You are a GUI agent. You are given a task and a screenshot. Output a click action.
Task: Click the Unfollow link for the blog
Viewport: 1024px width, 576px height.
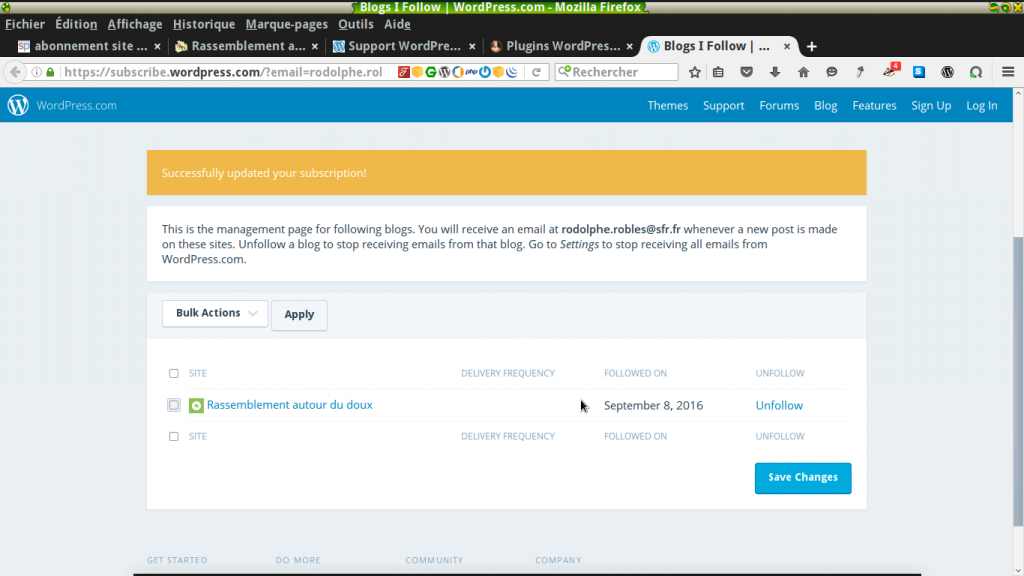[x=779, y=405]
